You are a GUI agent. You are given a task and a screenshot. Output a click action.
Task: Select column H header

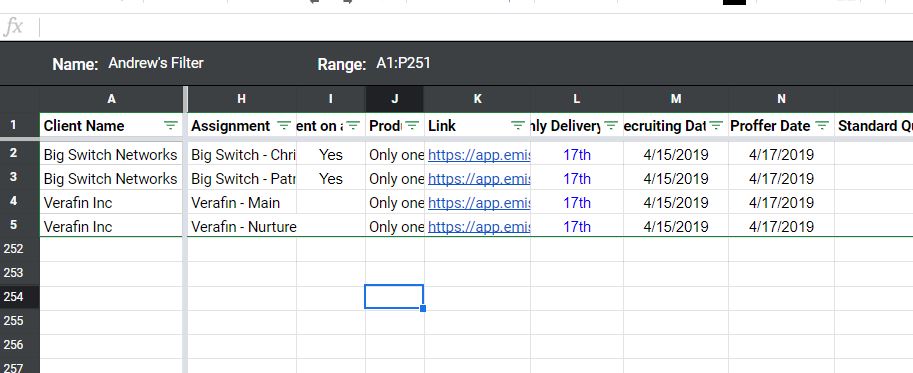click(242, 99)
